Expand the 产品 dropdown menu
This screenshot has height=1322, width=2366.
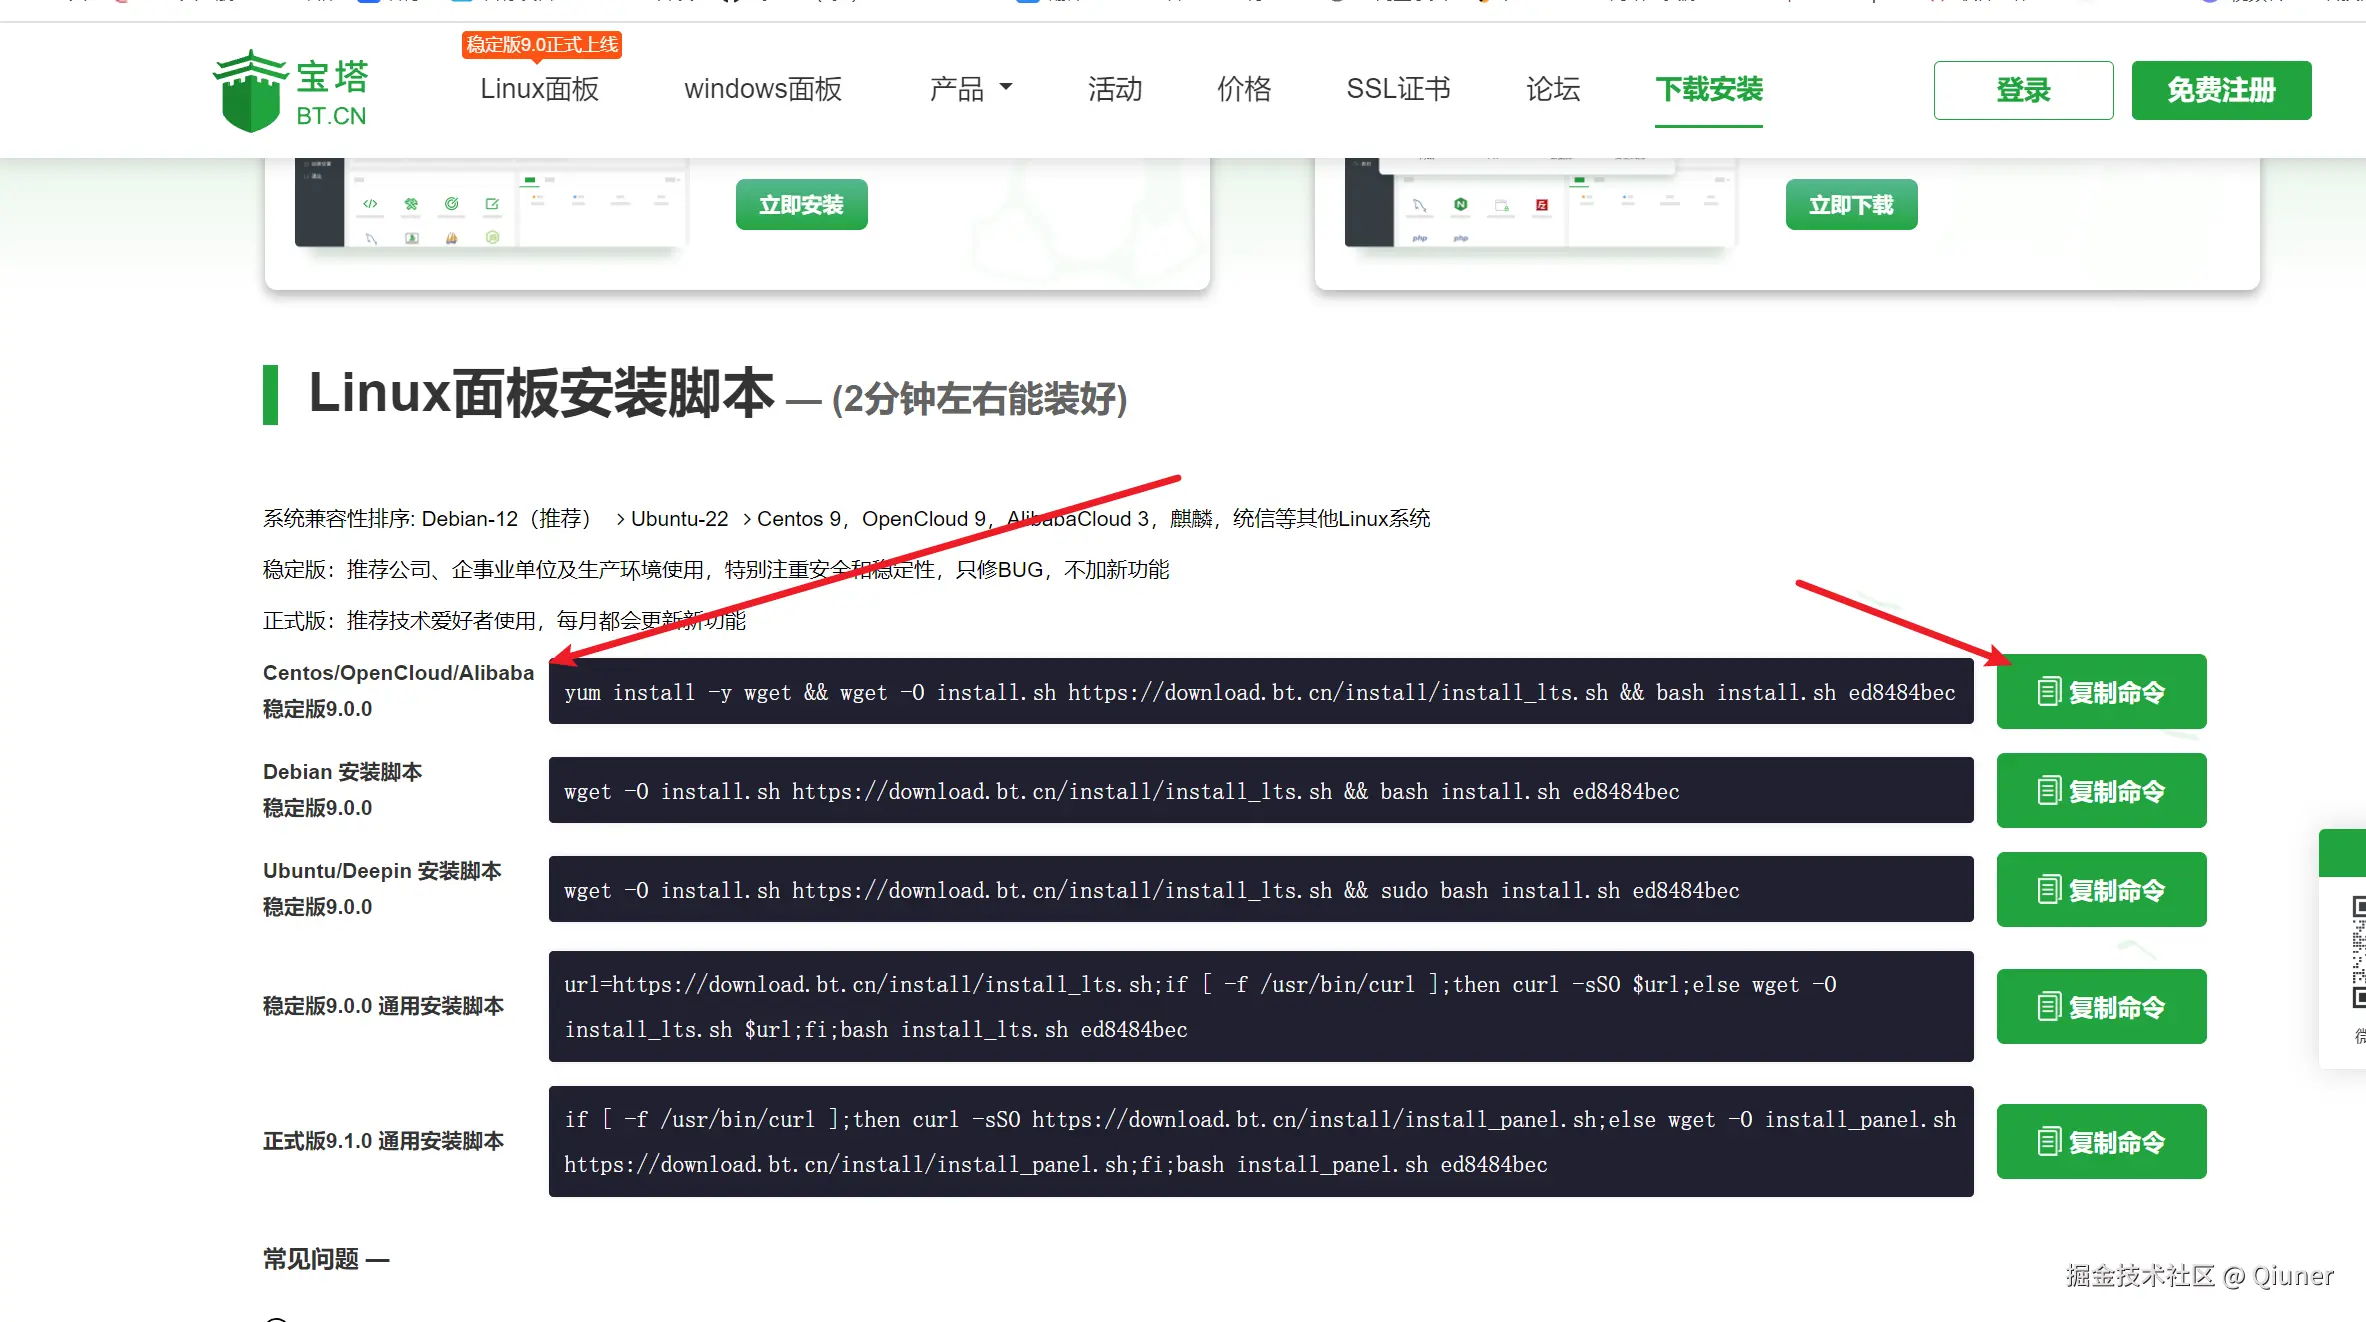coord(970,89)
